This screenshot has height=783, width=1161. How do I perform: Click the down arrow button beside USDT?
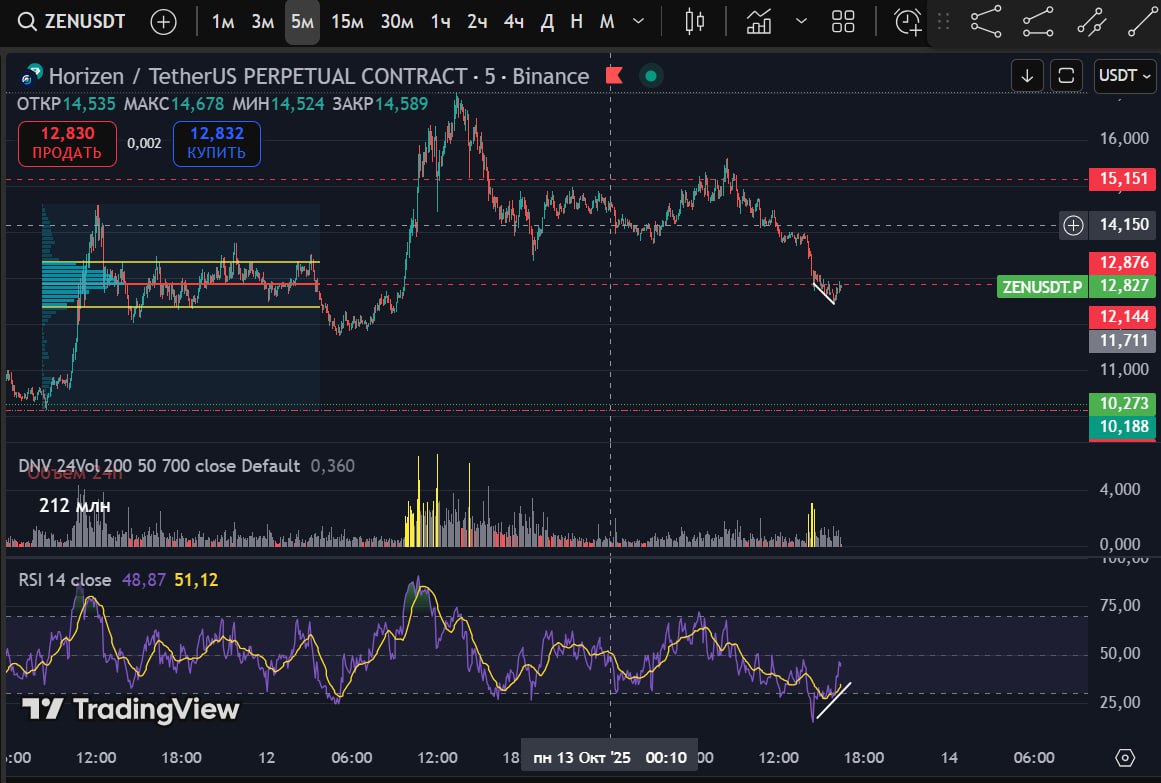pos(1027,75)
